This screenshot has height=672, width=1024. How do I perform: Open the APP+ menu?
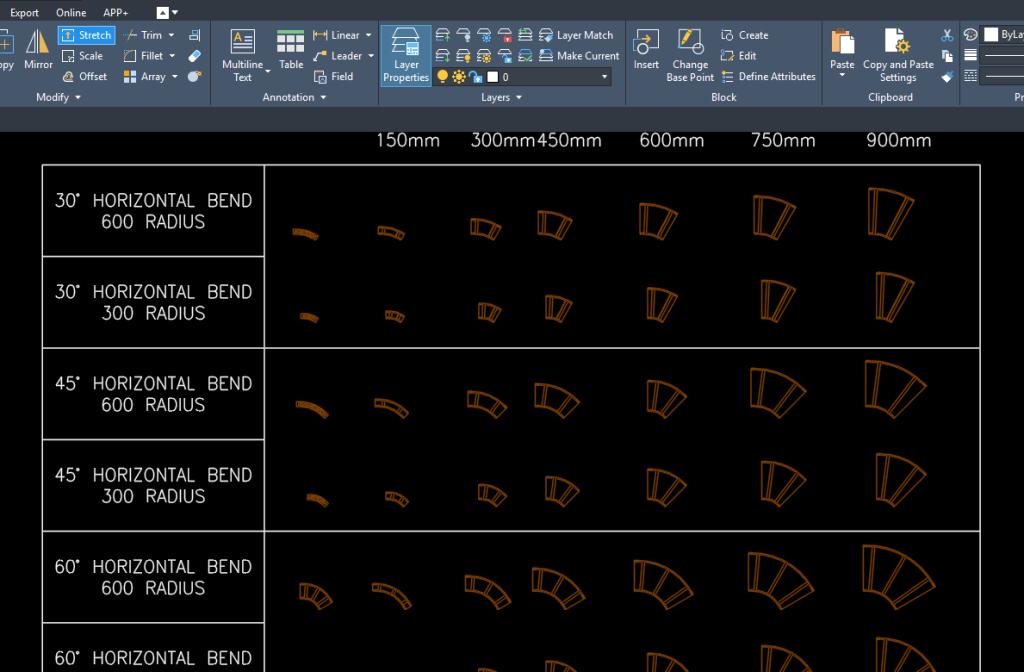pos(115,12)
